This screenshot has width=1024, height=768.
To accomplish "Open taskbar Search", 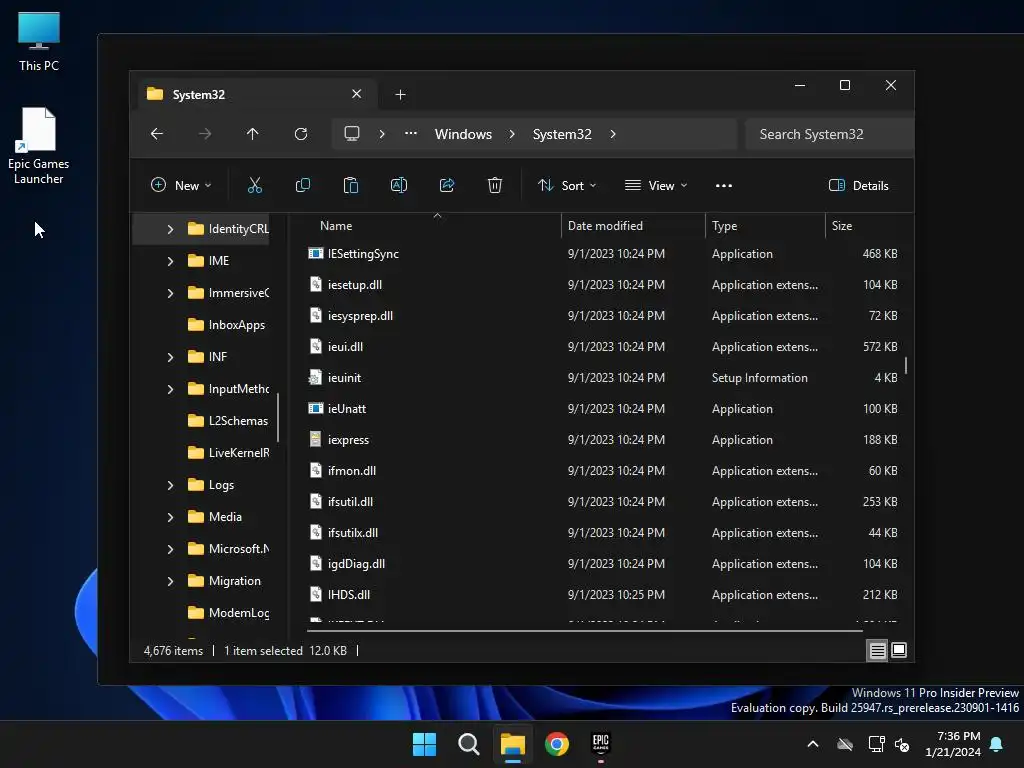I will [469, 744].
